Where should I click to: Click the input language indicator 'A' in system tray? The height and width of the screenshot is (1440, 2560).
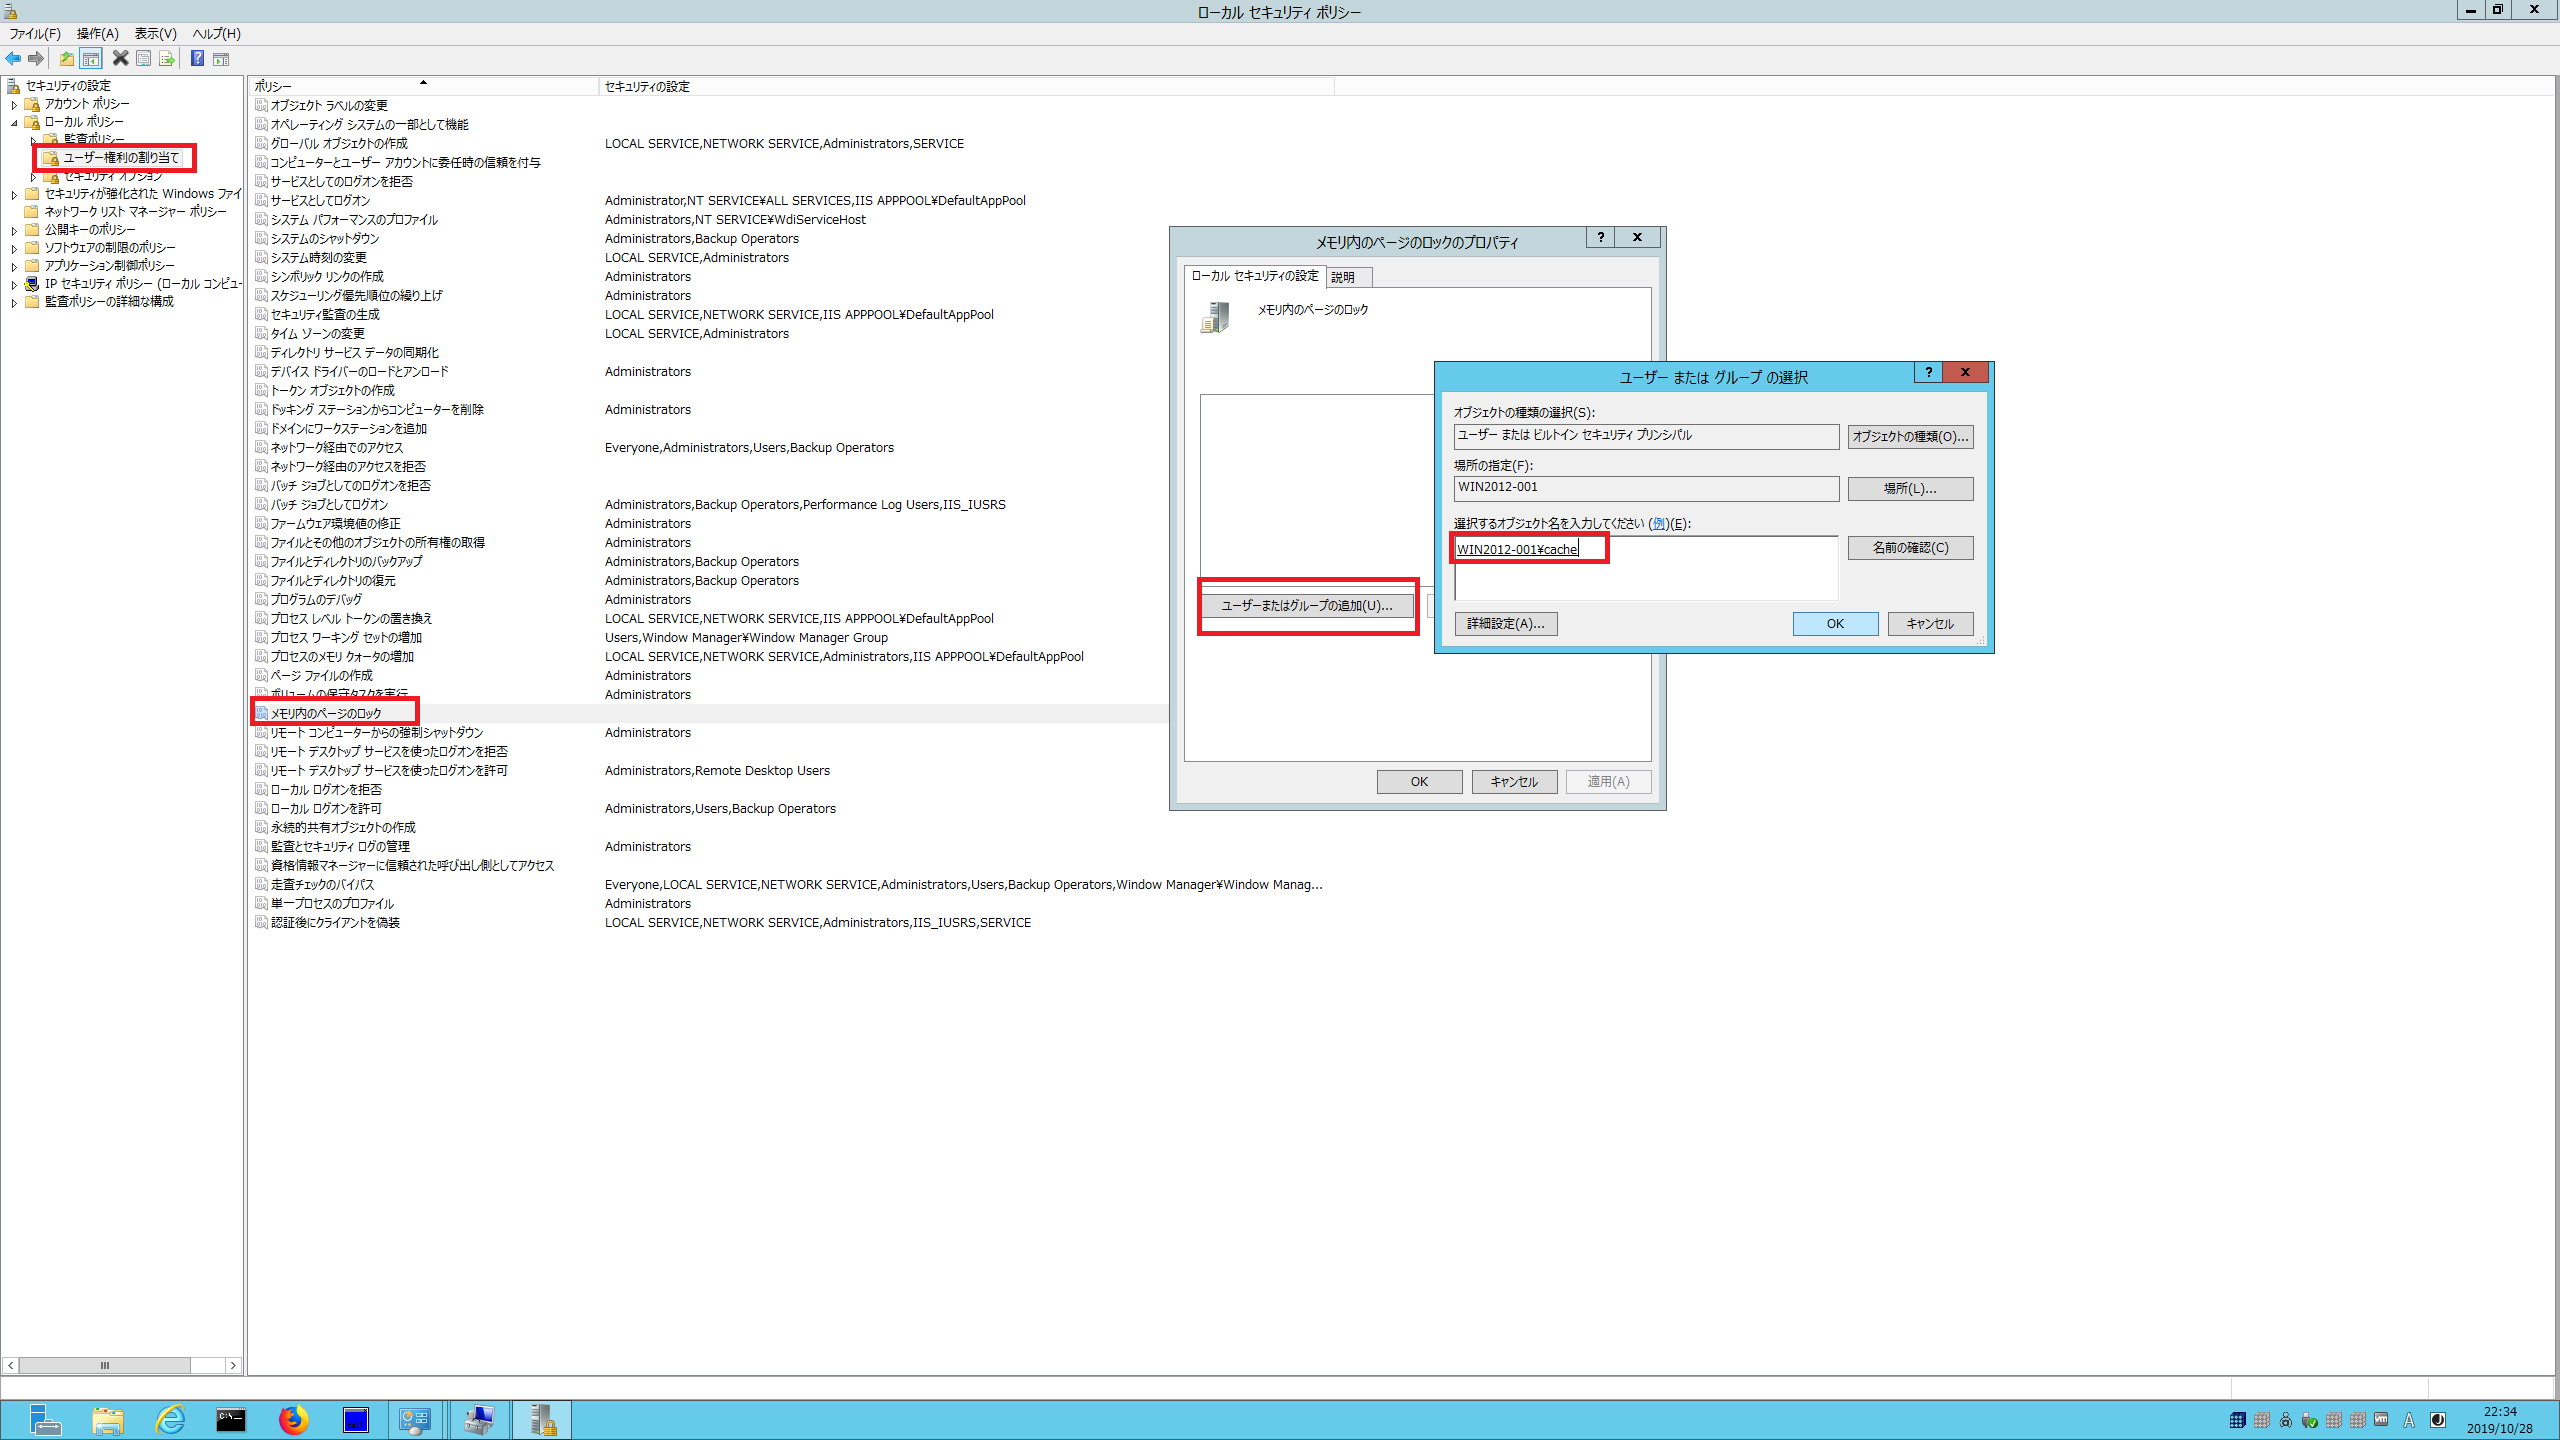tap(2410, 1419)
